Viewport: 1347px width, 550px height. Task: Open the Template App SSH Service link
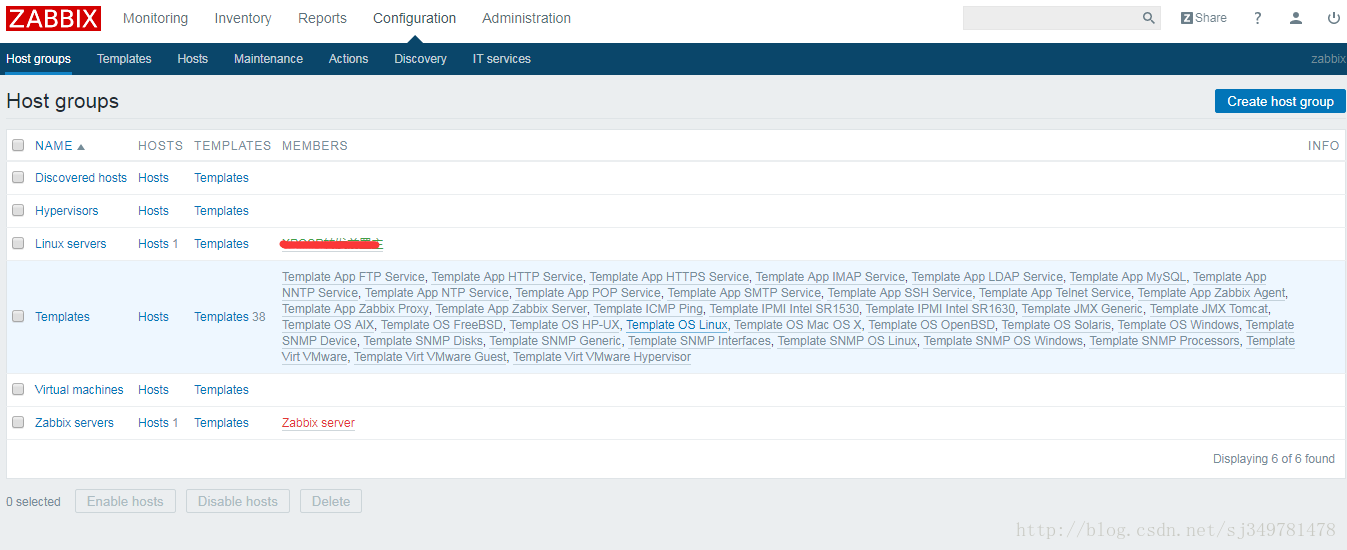900,293
